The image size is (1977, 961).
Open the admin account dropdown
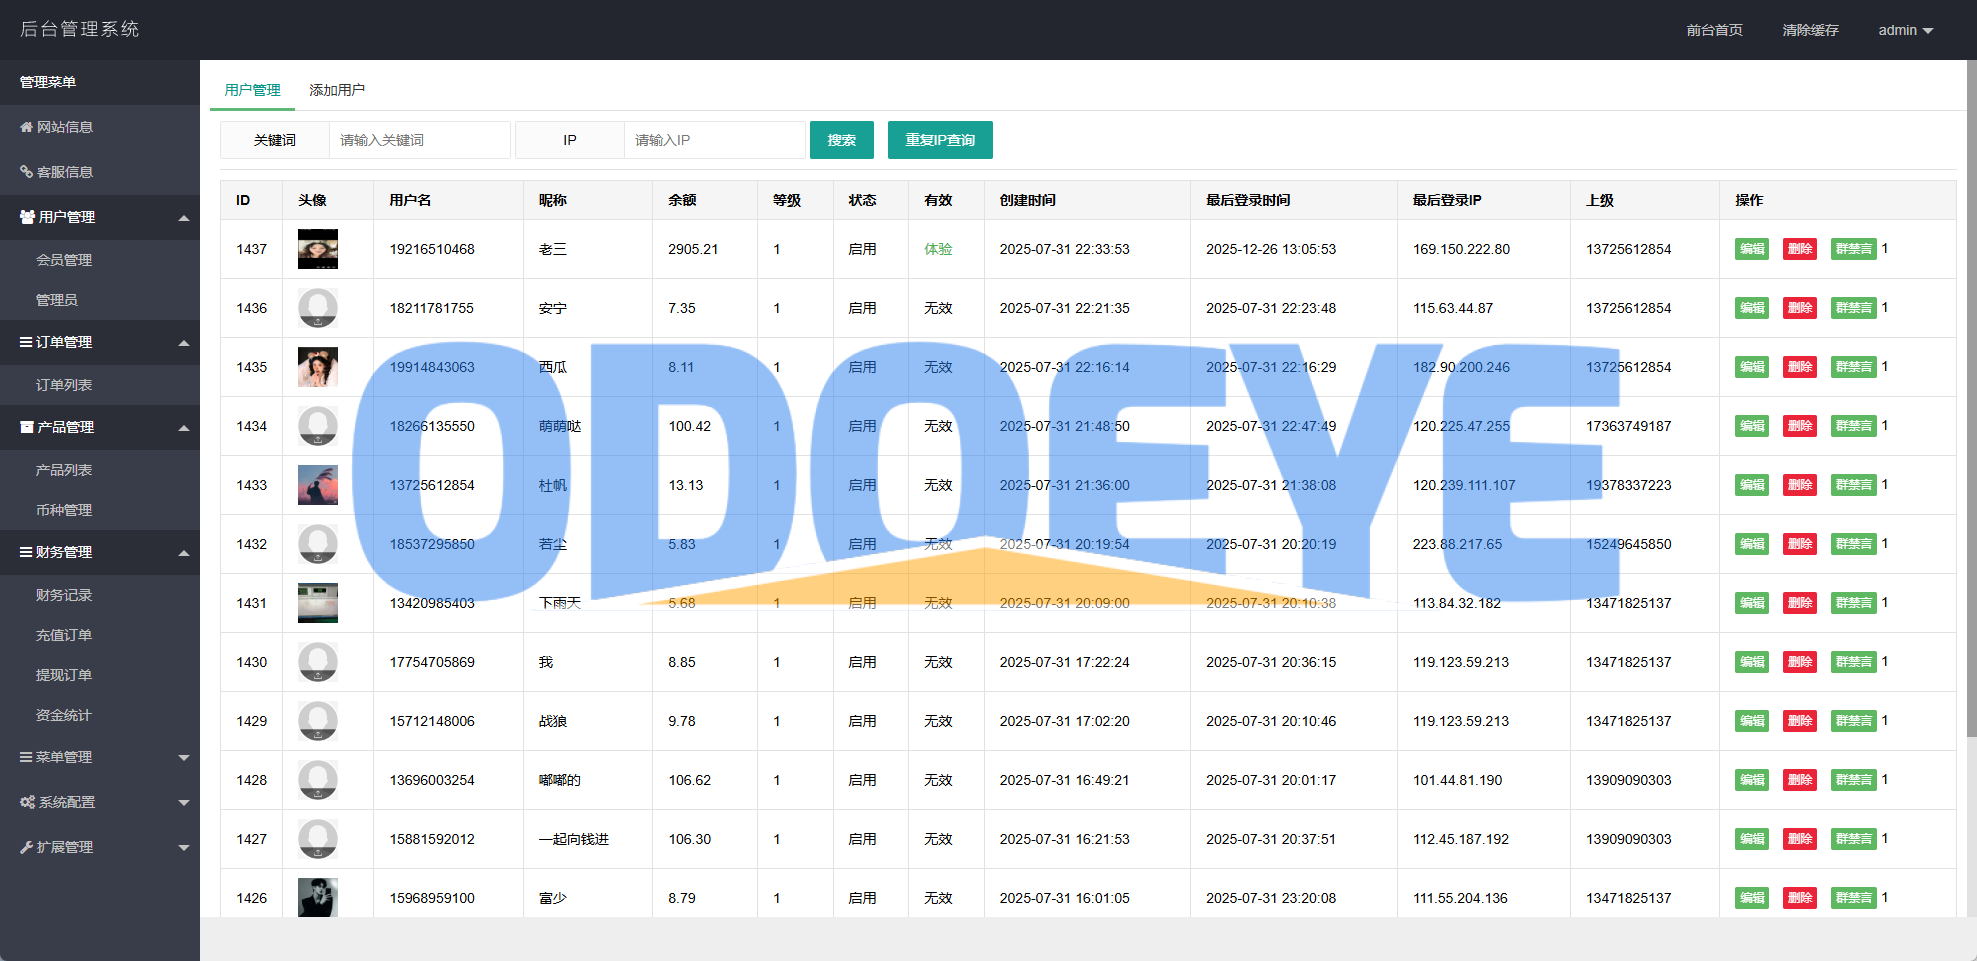pos(1905,30)
